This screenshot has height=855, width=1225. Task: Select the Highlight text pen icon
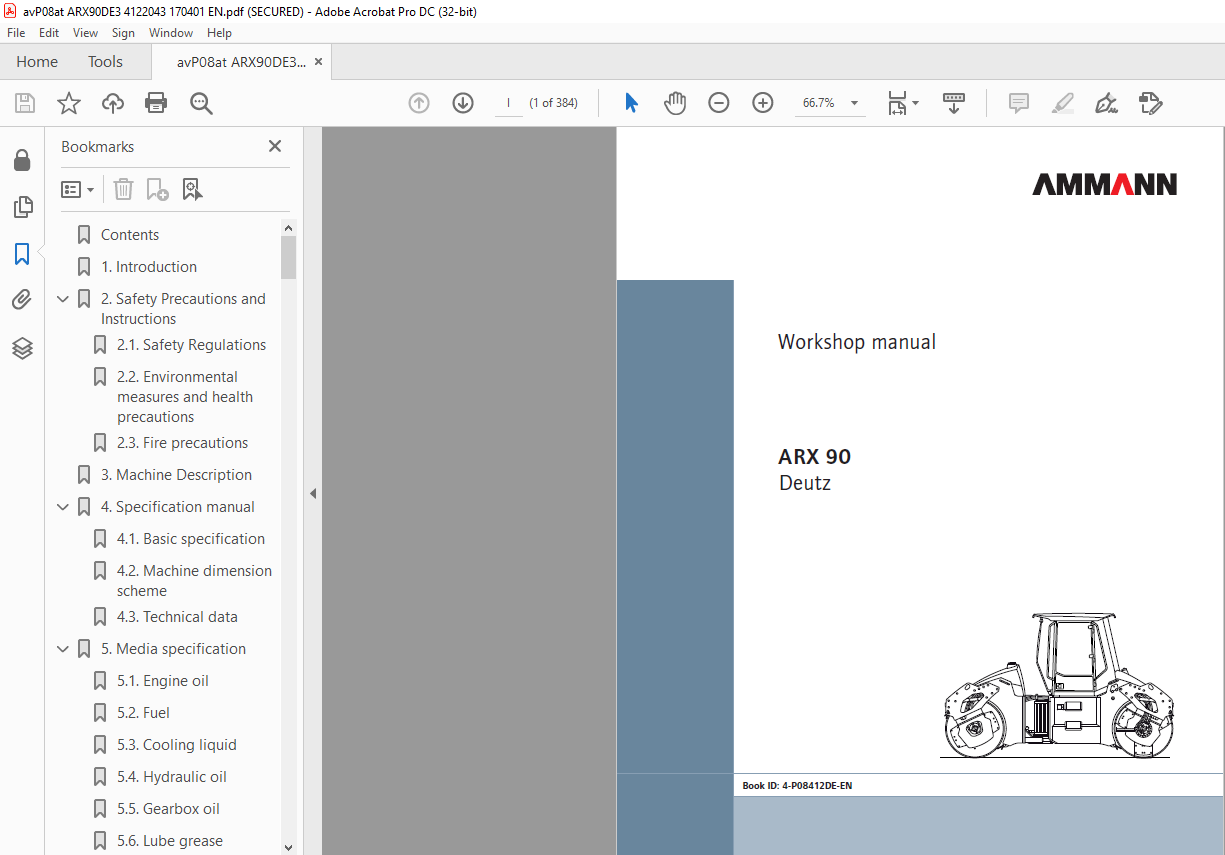(x=1063, y=103)
